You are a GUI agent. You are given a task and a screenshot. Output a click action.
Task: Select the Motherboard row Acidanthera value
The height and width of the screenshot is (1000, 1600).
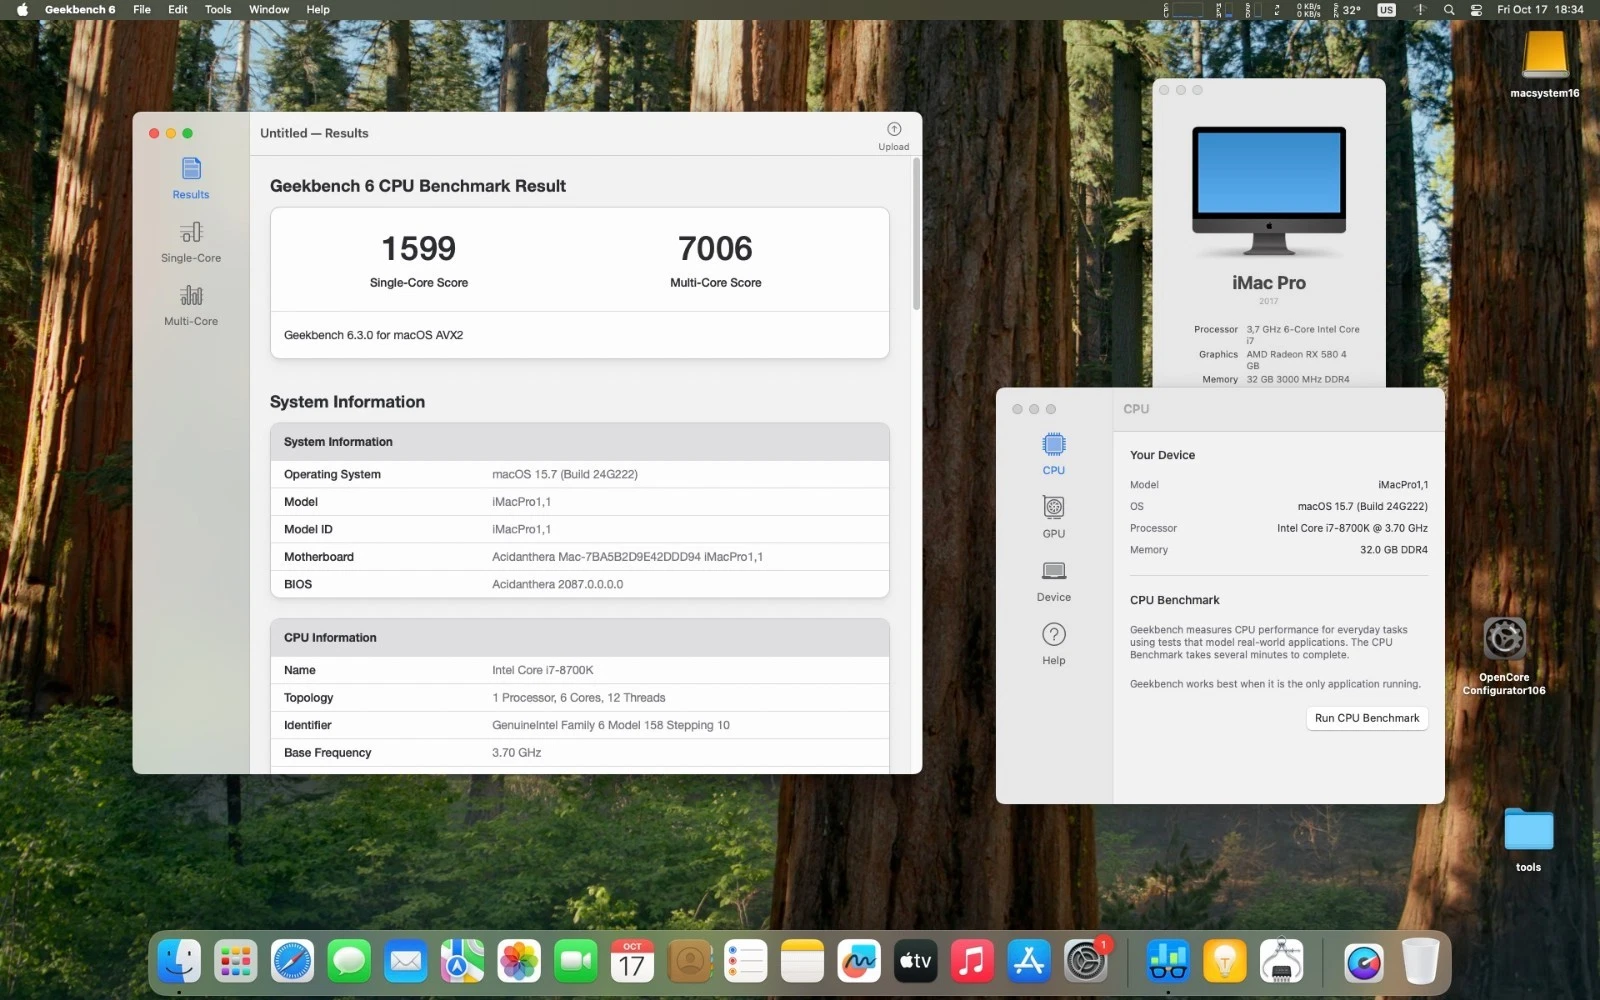pyautogui.click(x=627, y=557)
